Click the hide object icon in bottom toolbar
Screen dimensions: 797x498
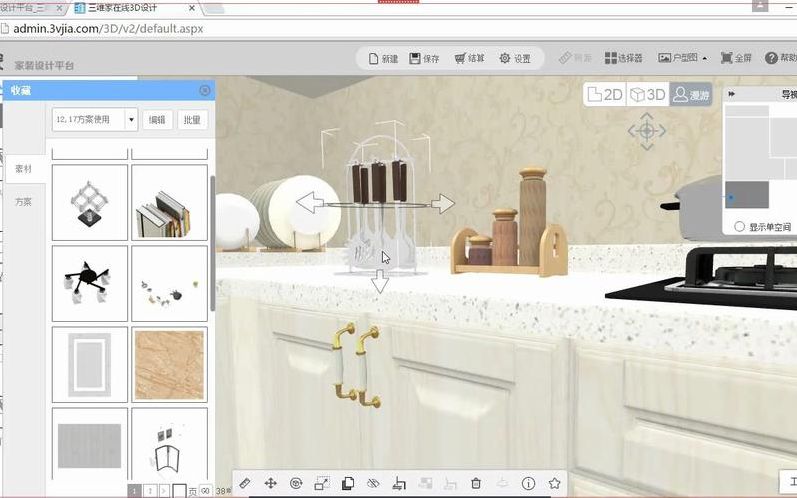(x=373, y=483)
